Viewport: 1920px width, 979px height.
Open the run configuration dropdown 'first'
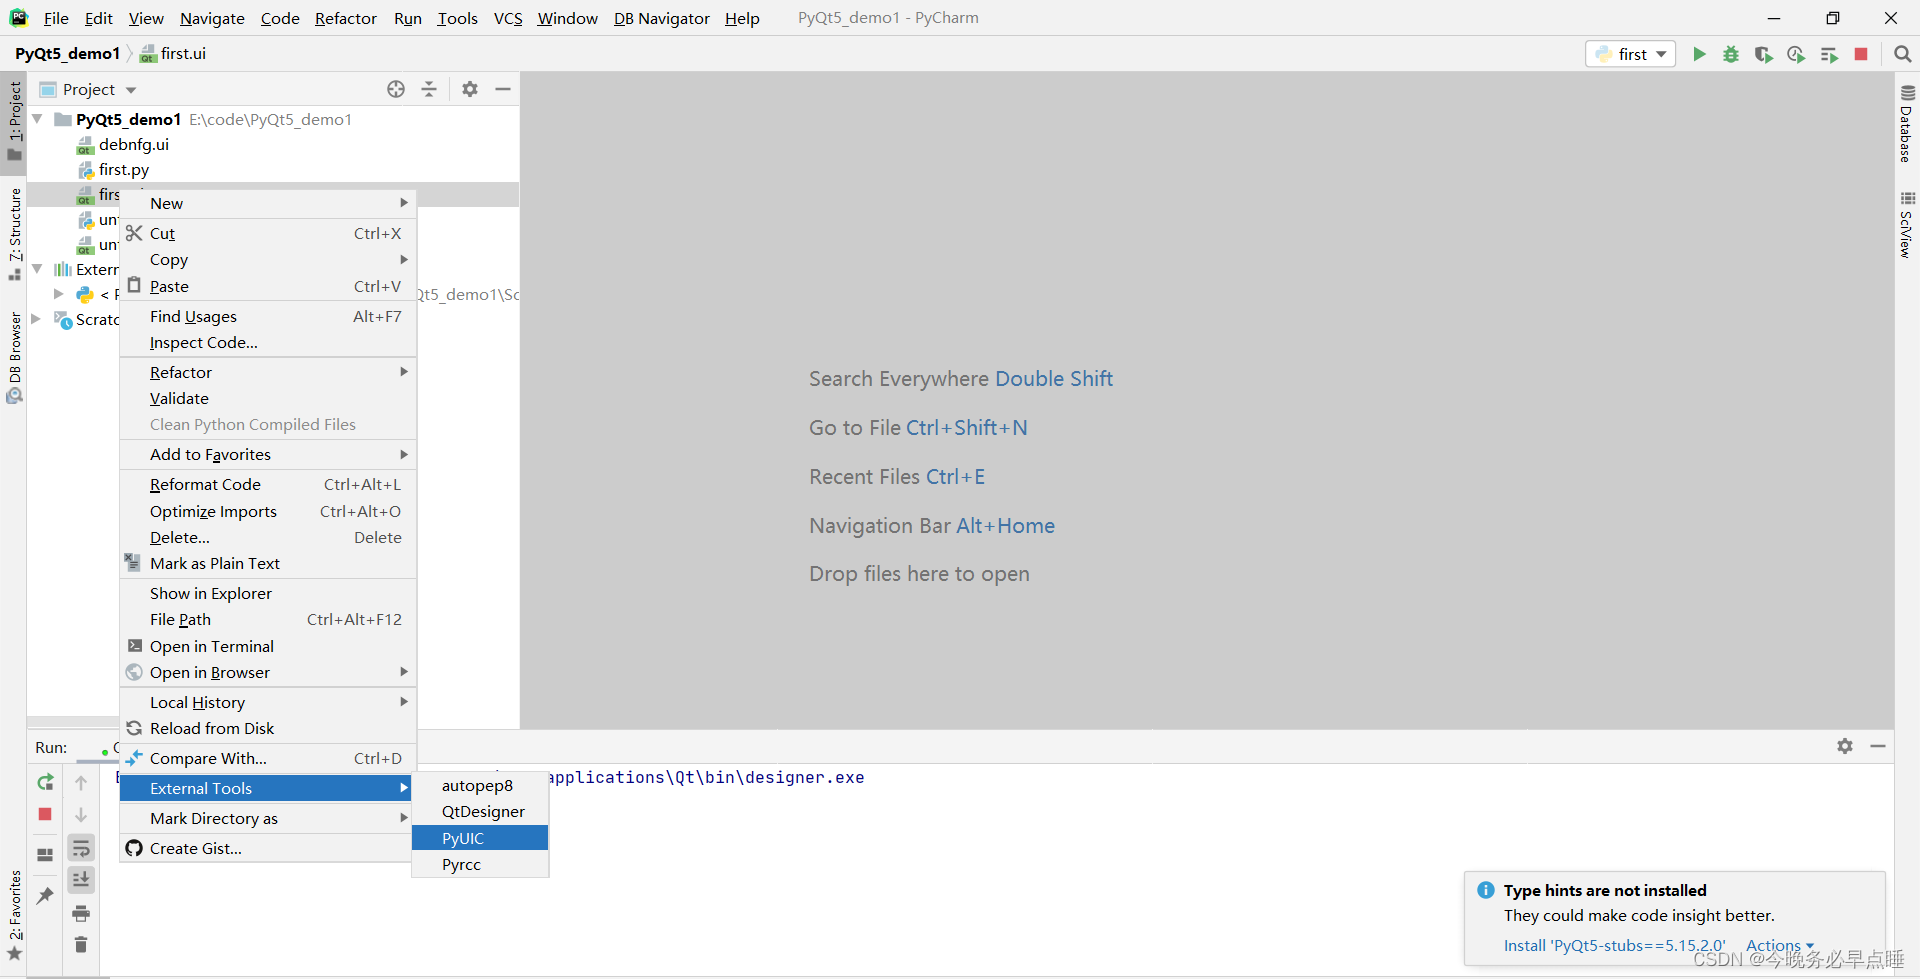(x=1631, y=54)
